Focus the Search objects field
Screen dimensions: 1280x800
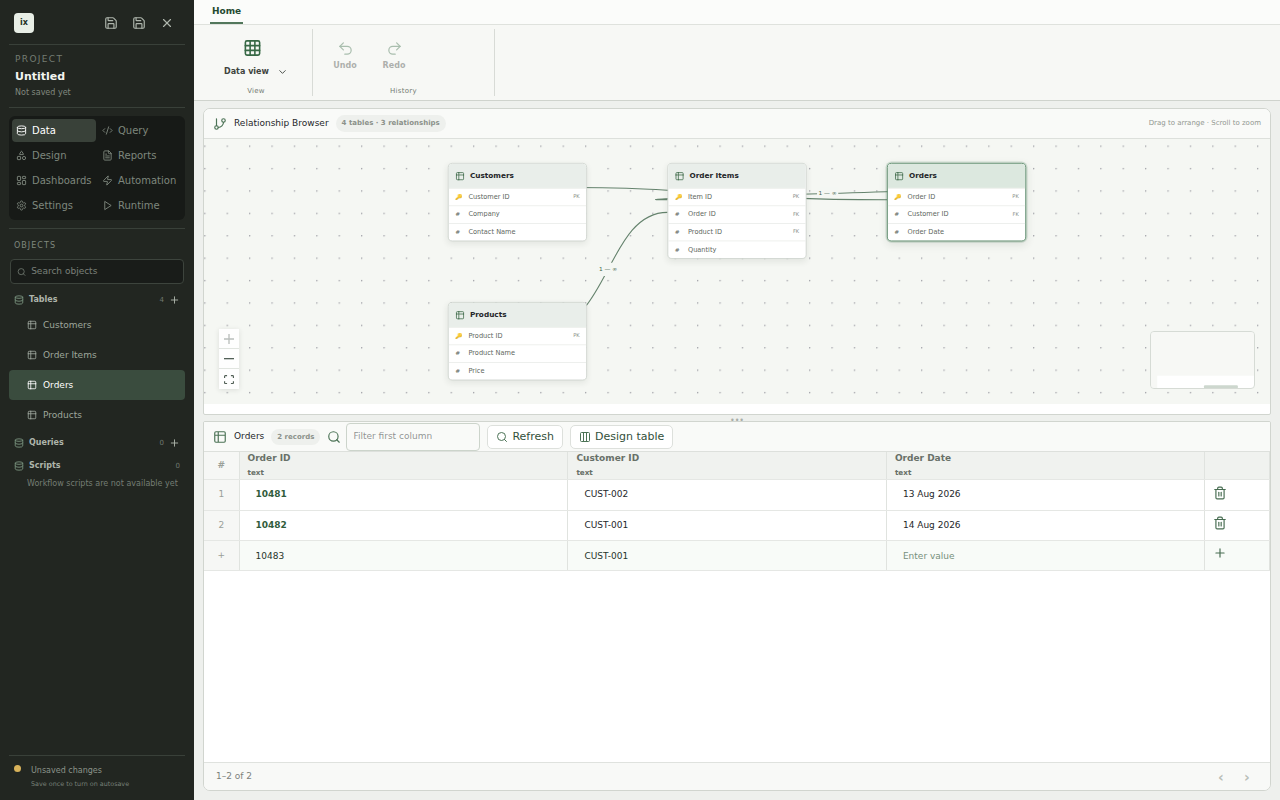point(97,271)
